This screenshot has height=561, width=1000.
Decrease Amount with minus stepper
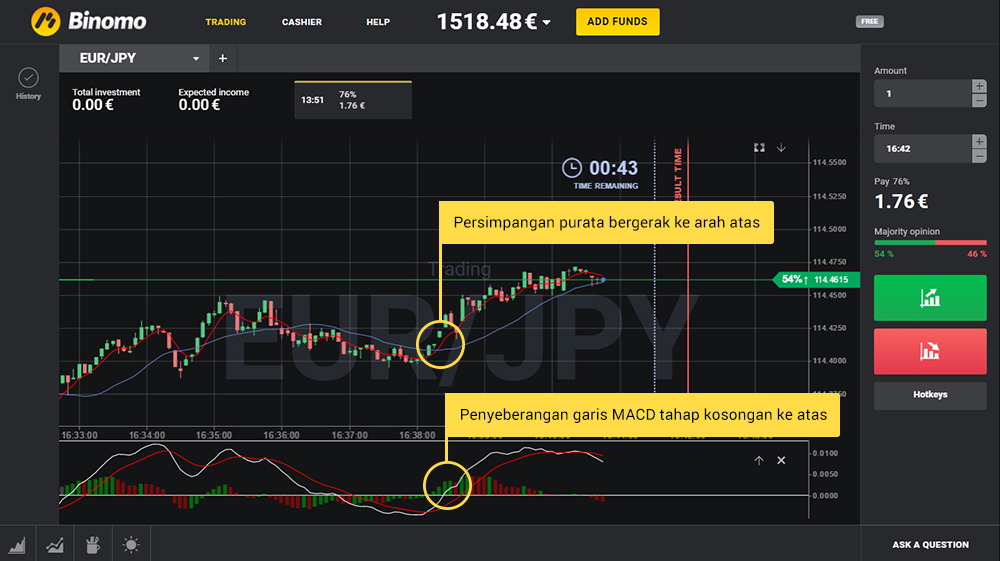tap(980, 101)
